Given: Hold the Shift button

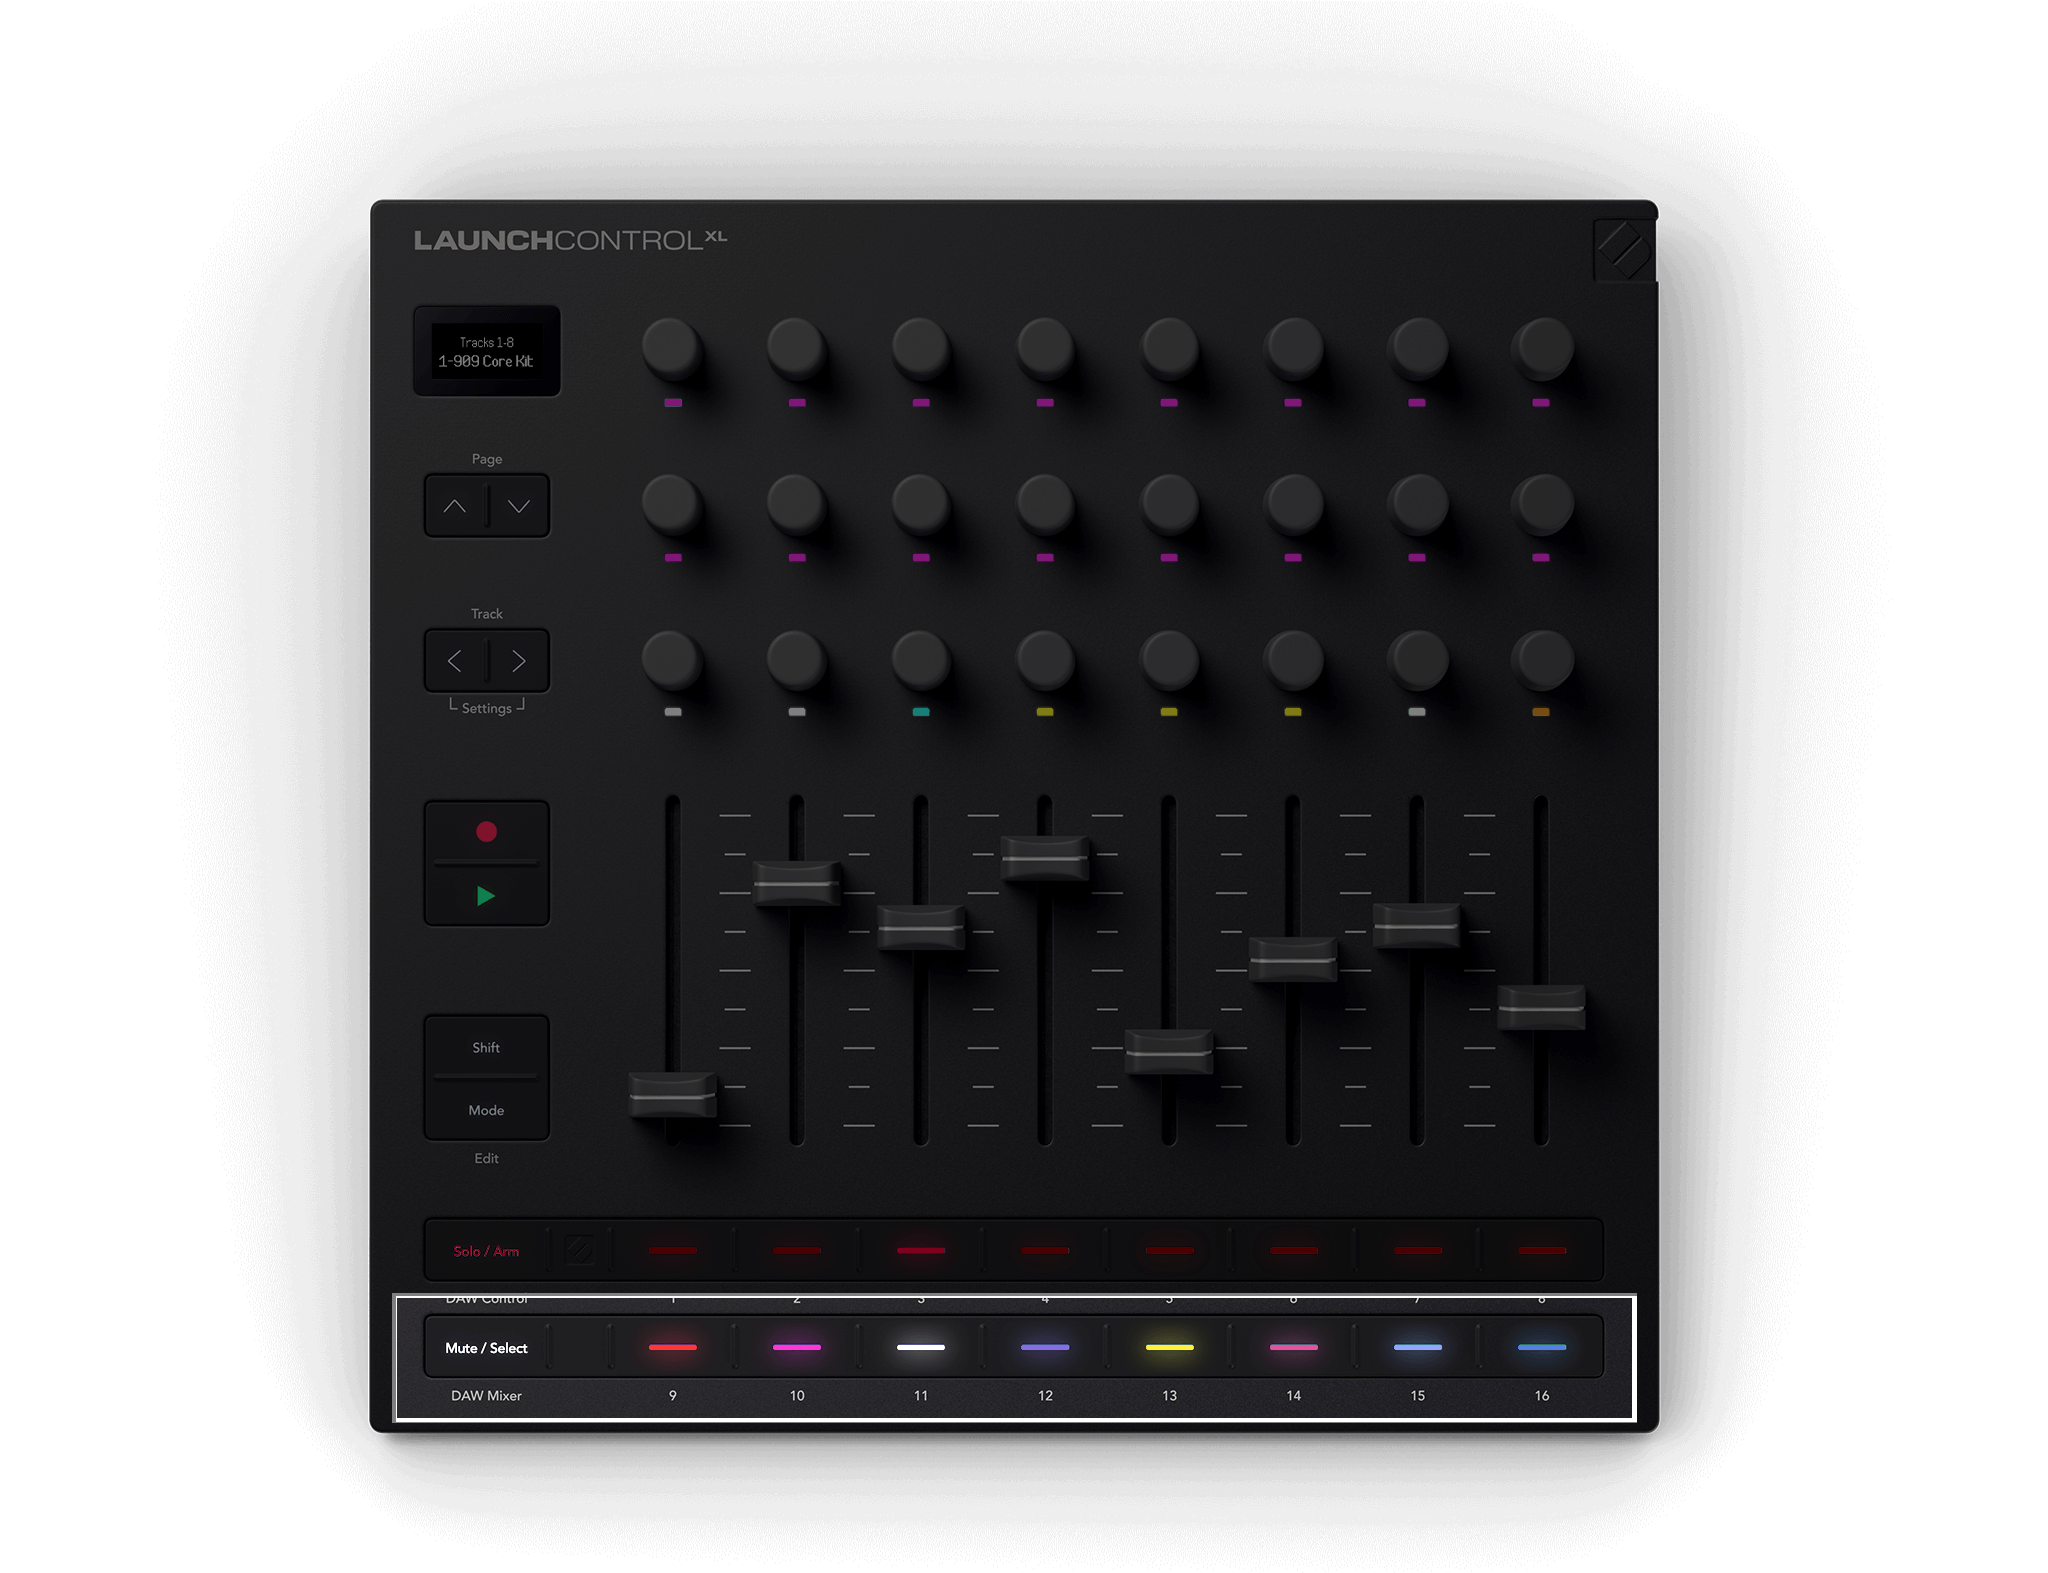Looking at the screenshot, I should tap(486, 1047).
